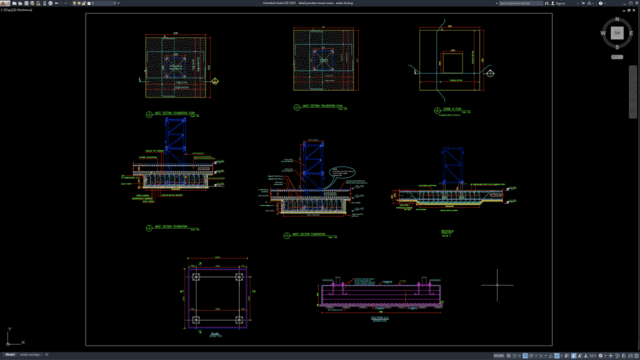This screenshot has height=360, width=640.
Task: Toggle drawing grid display in status bar
Action: coord(509,356)
